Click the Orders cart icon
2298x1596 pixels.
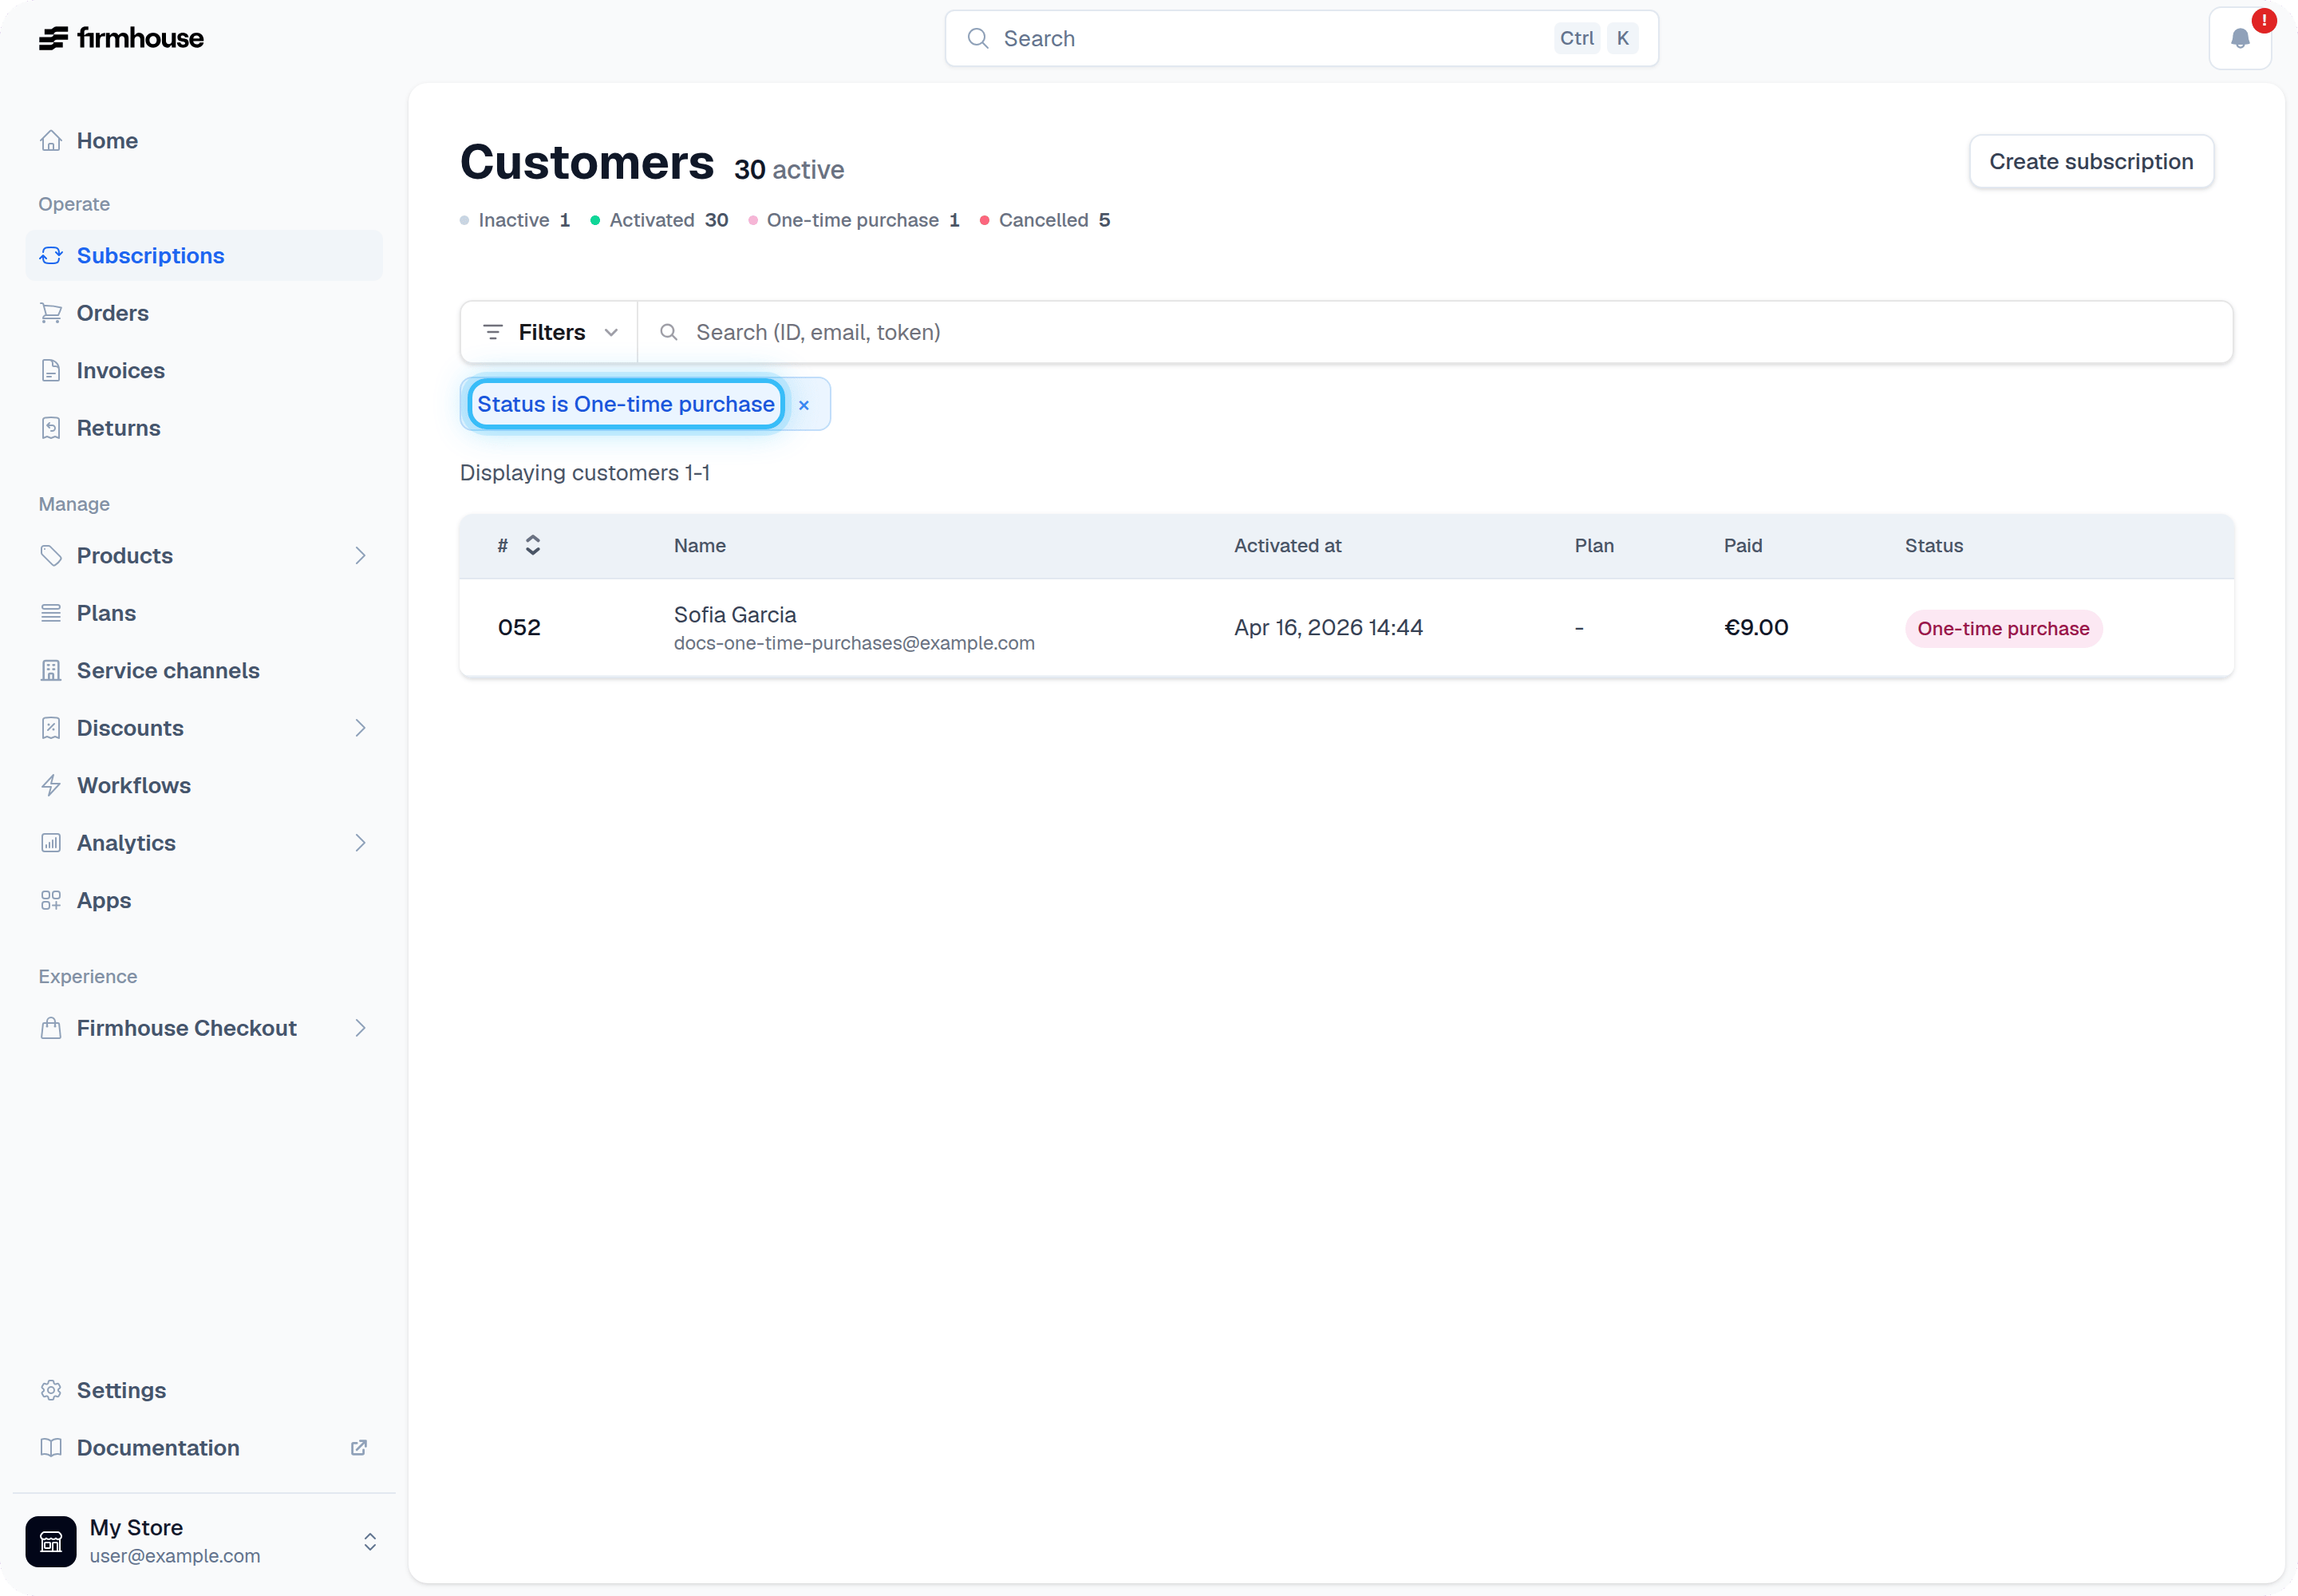(51, 313)
